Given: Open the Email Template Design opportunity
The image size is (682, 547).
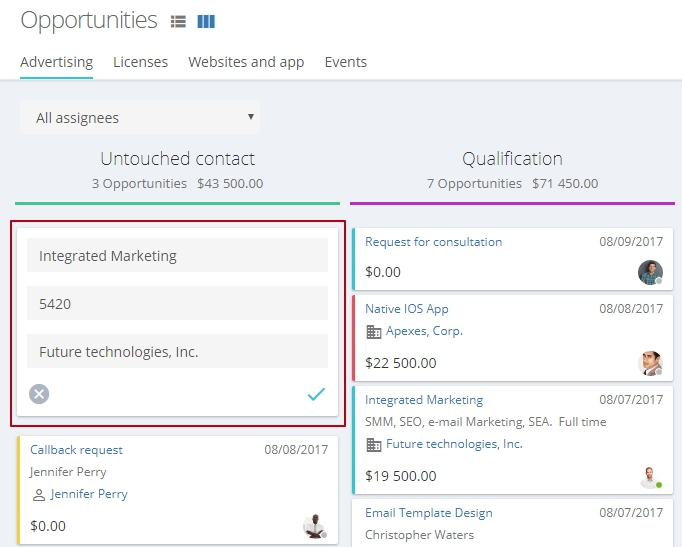Looking at the screenshot, I should (x=429, y=513).
